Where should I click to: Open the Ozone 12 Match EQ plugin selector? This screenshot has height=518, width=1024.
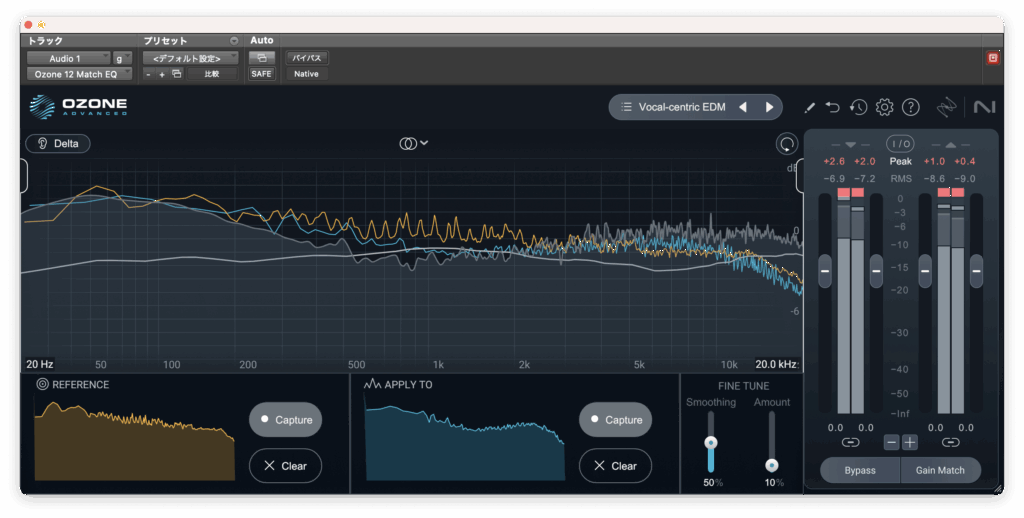(78, 74)
